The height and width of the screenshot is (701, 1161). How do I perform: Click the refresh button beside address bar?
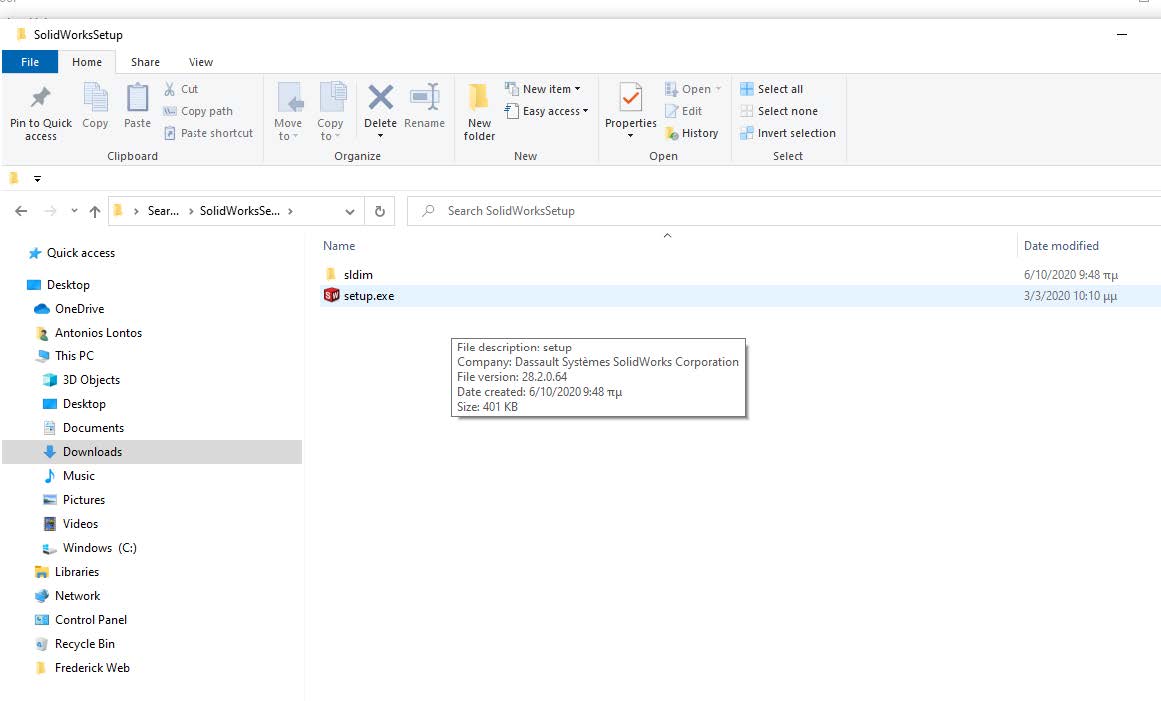coord(379,211)
